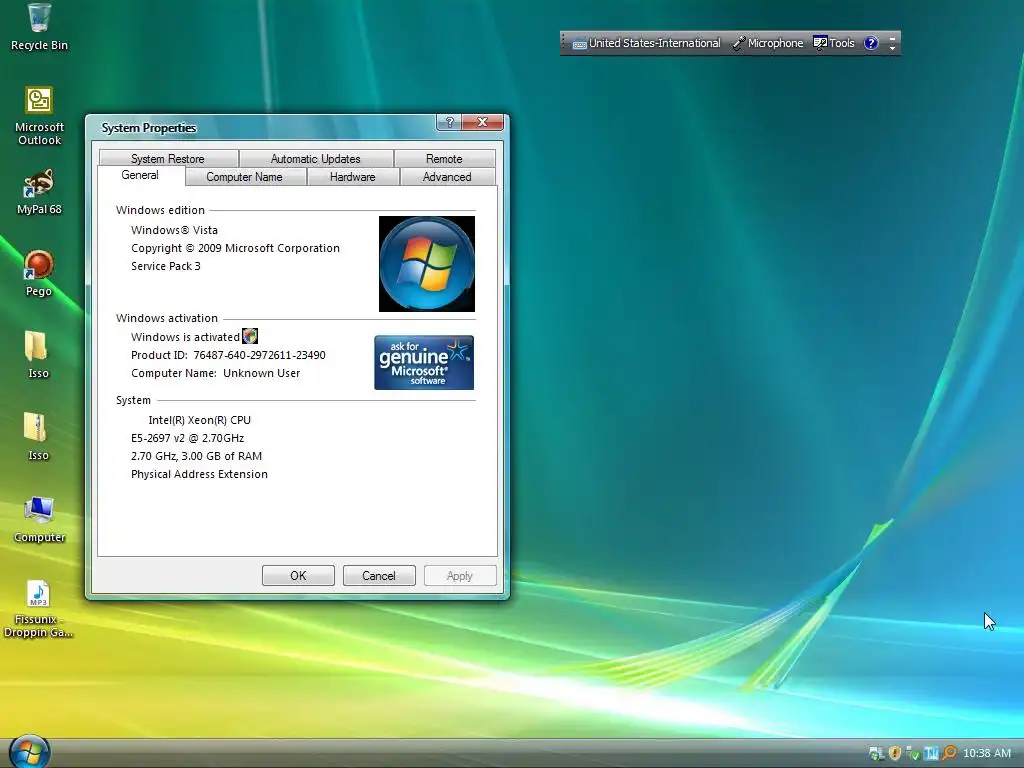Click the System Properties title bar
1024x768 pixels.
261,127
